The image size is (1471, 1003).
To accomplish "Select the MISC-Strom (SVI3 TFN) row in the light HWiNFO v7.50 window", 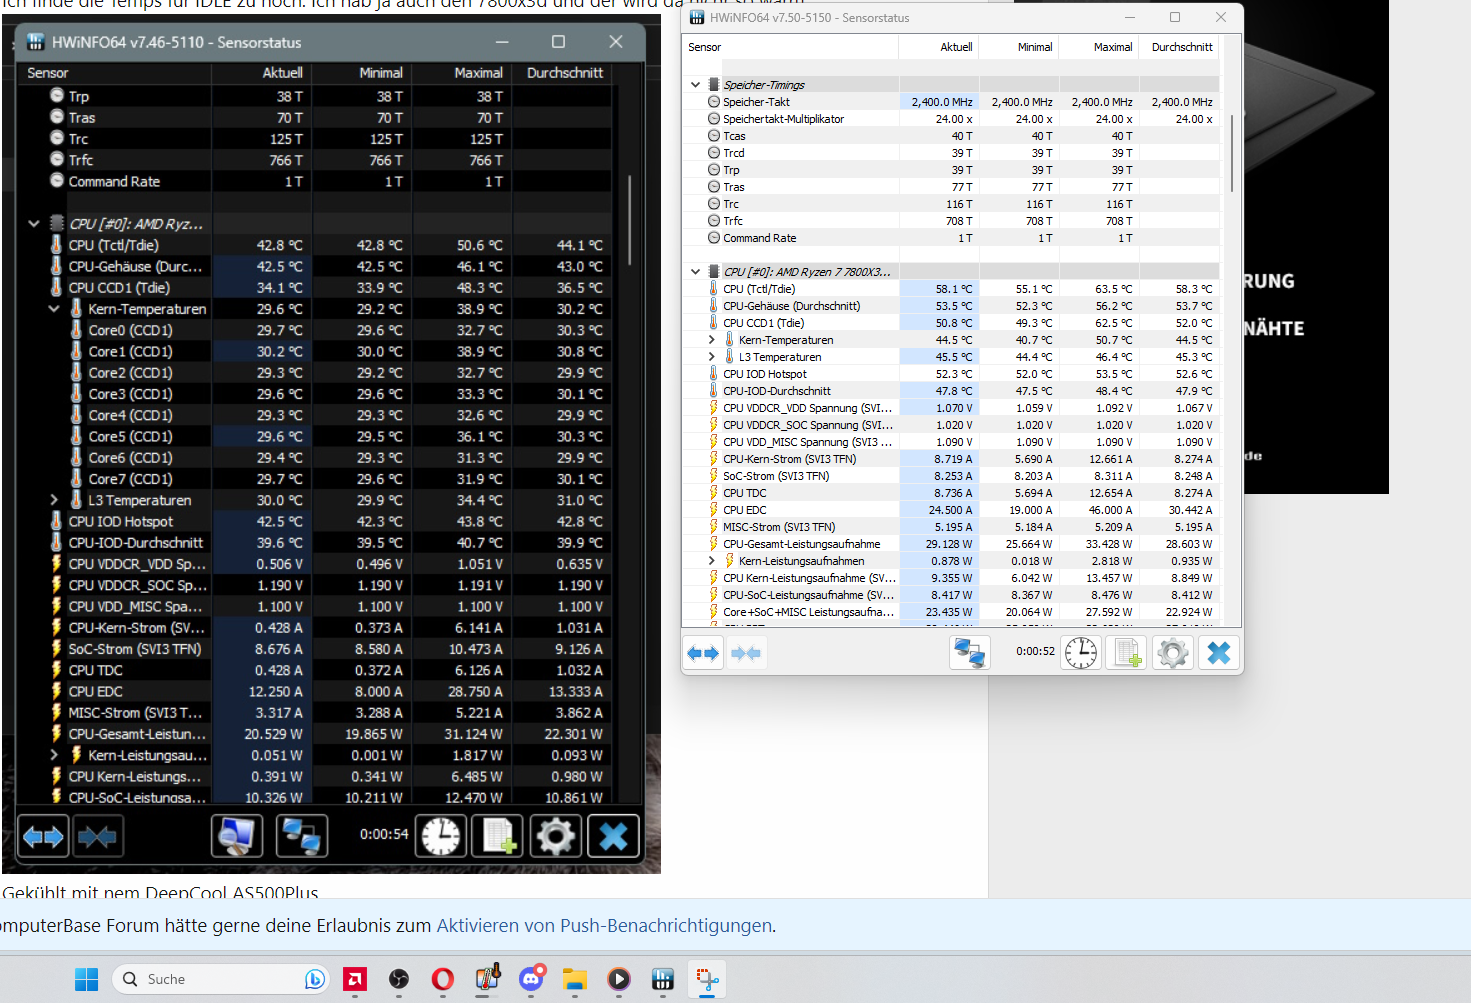I will (952, 527).
